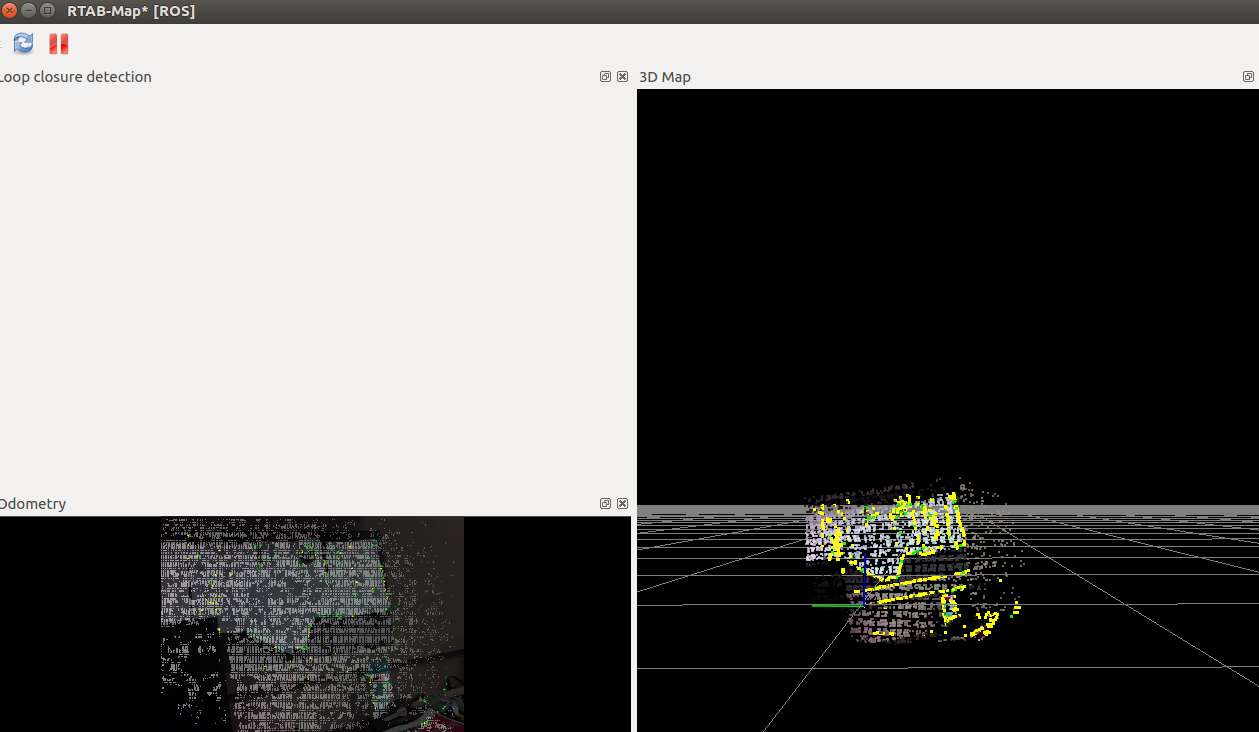Image resolution: width=1259 pixels, height=732 pixels.
Task: Close the Loop closure detection panel
Action: pyautogui.click(x=622, y=76)
